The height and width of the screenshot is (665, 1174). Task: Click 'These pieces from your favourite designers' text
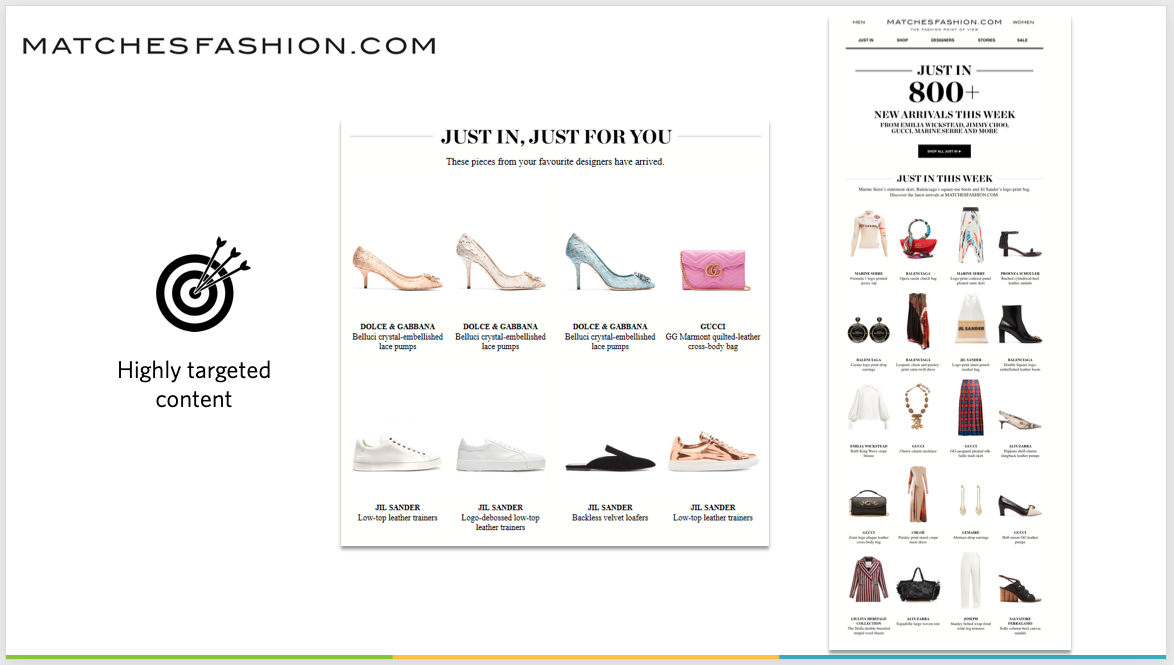tap(555, 162)
